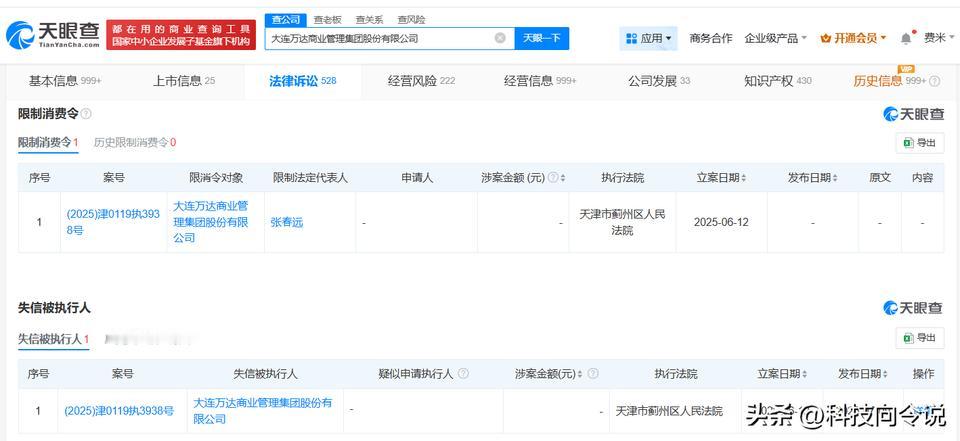The image size is (960, 441).
Task: Switch to 经营风险 tab
Action: coord(421,81)
